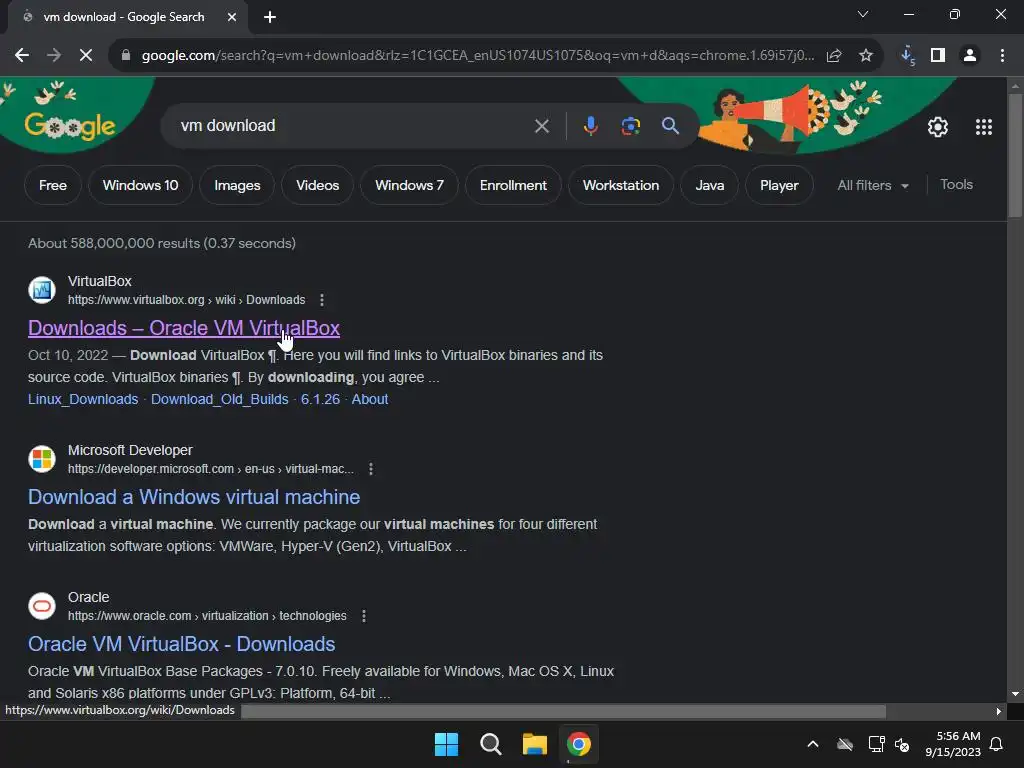Screen dimensions: 1024x768
Task: Open the About sitelink
Action: point(370,399)
